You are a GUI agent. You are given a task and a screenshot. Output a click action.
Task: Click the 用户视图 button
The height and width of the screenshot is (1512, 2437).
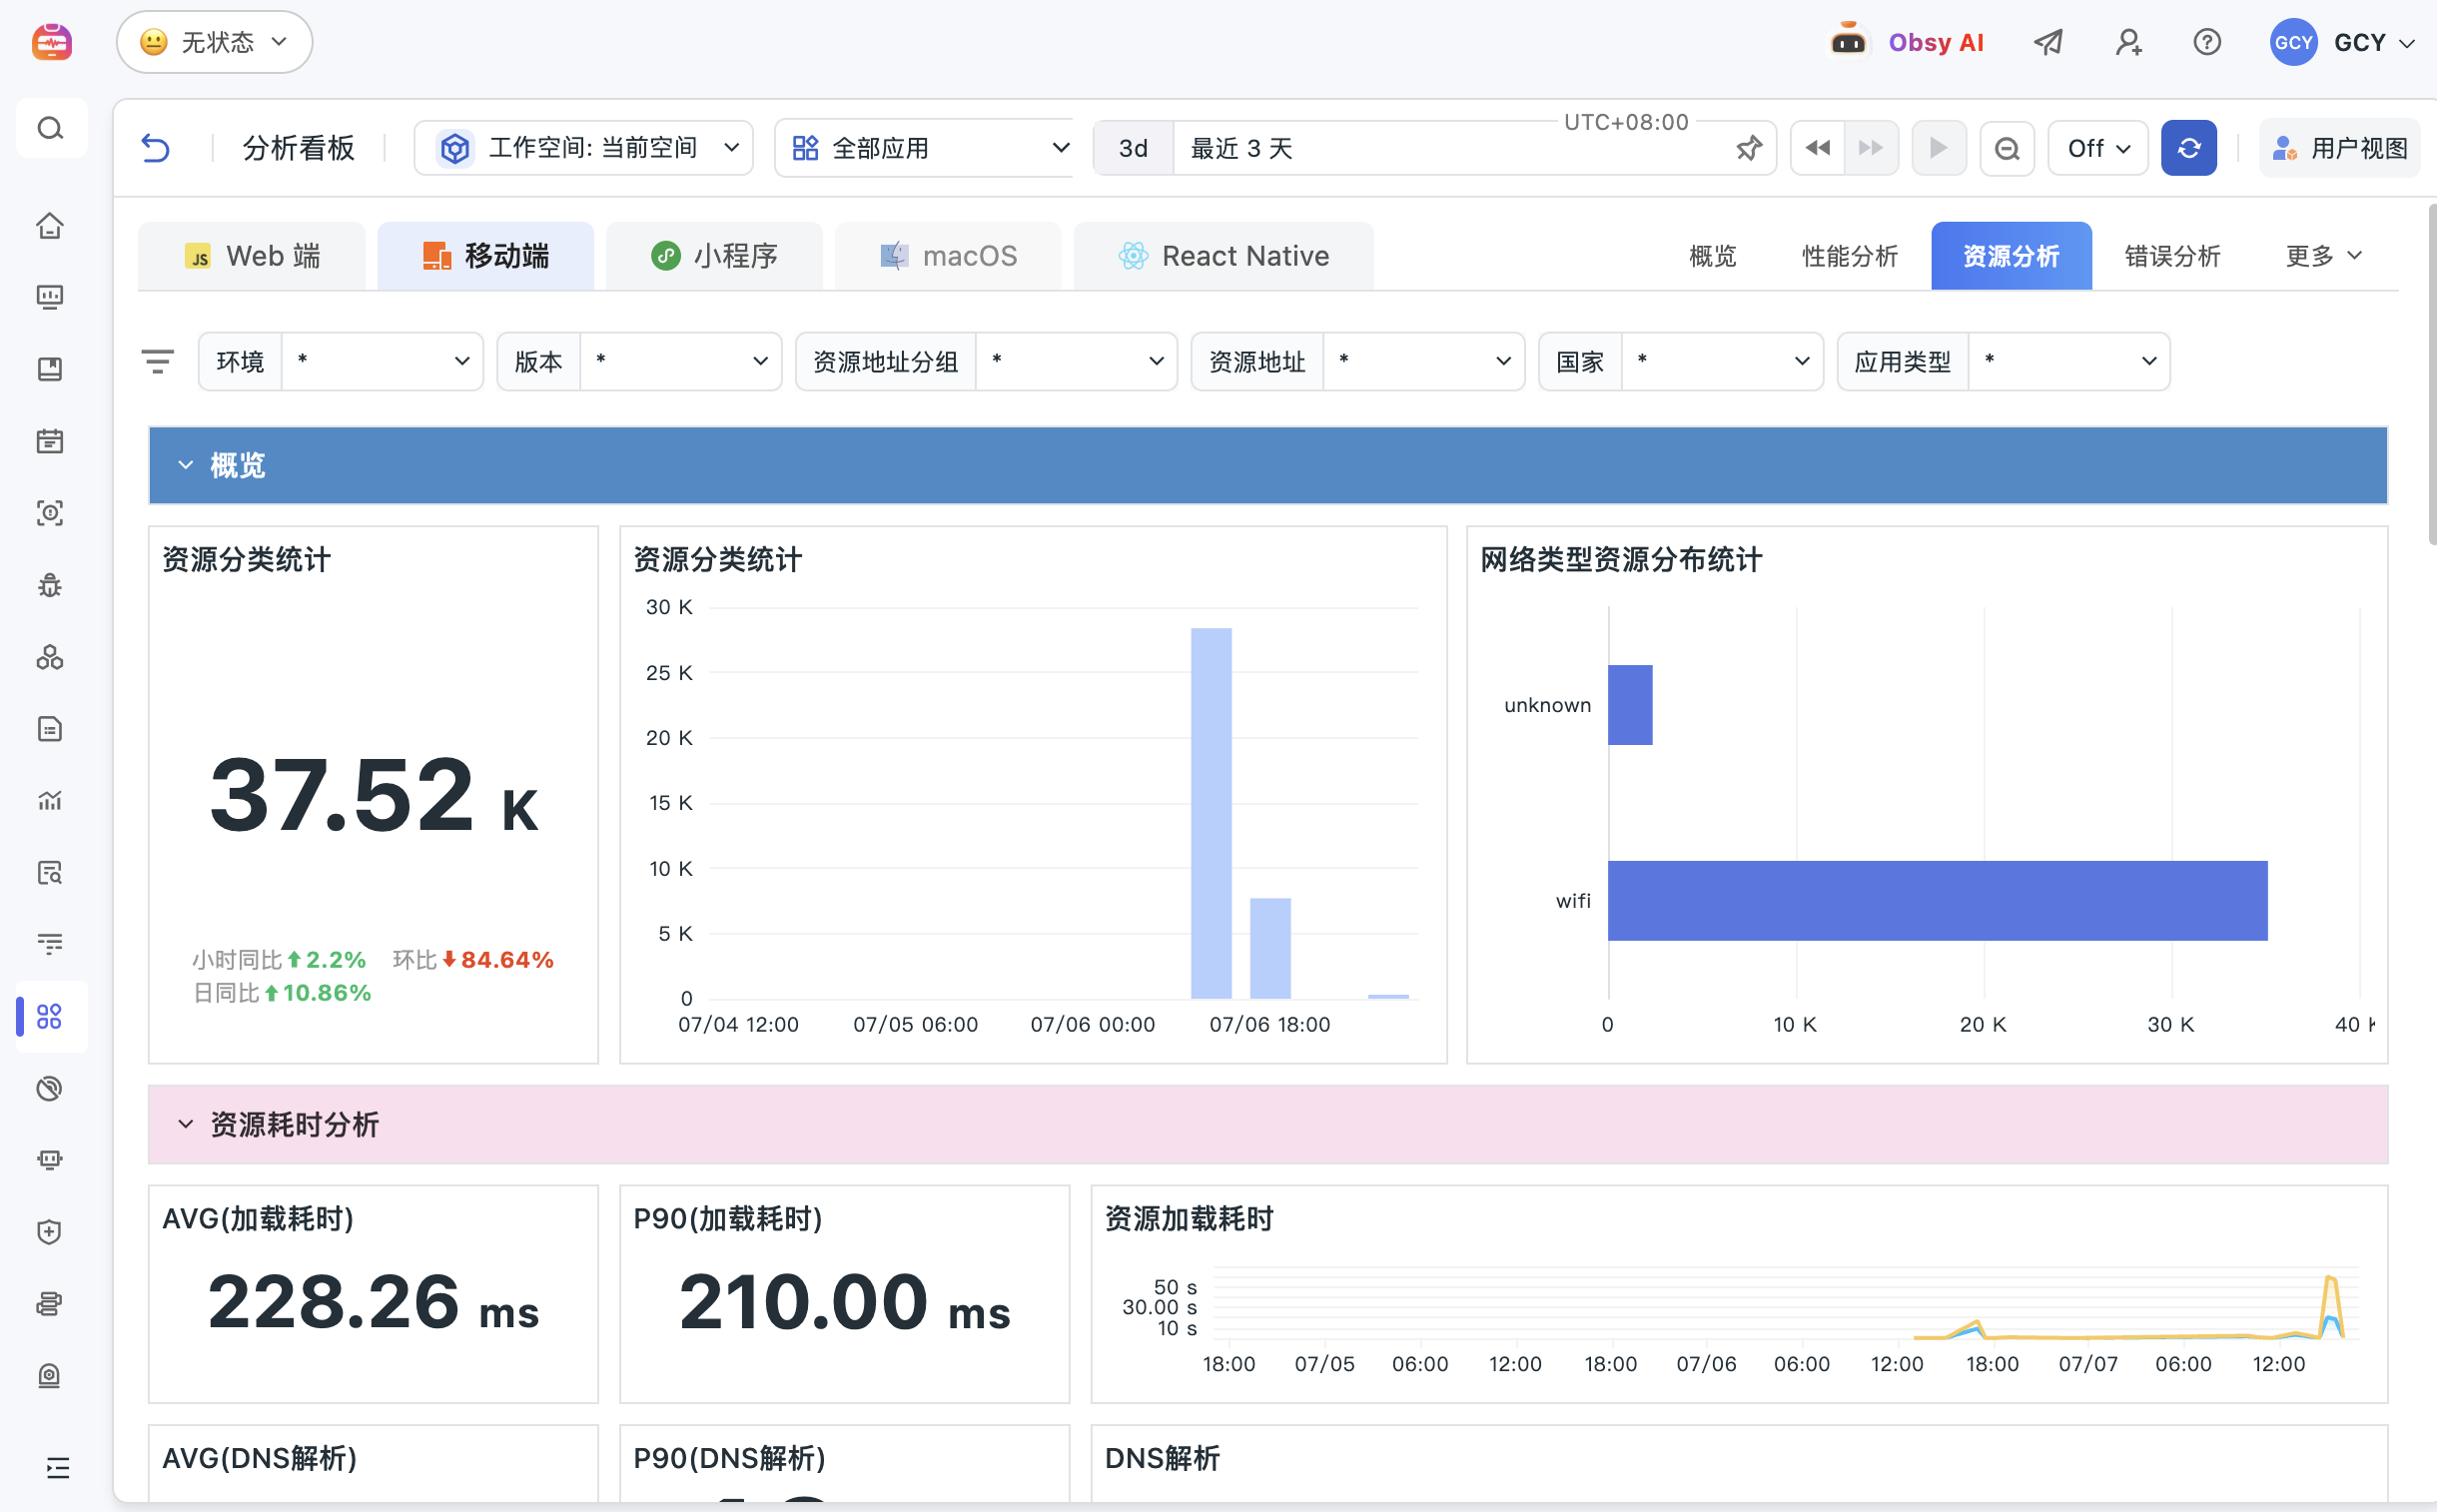(x=2339, y=148)
